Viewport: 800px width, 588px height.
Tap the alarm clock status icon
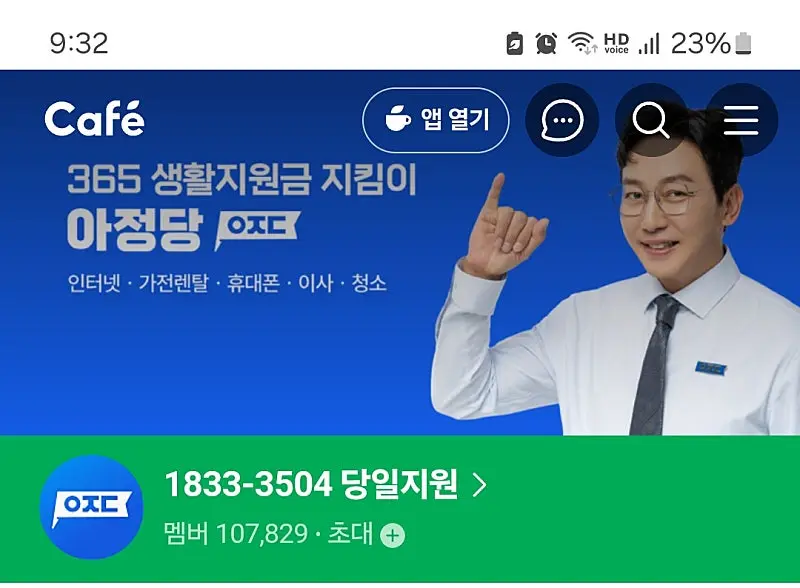[546, 43]
